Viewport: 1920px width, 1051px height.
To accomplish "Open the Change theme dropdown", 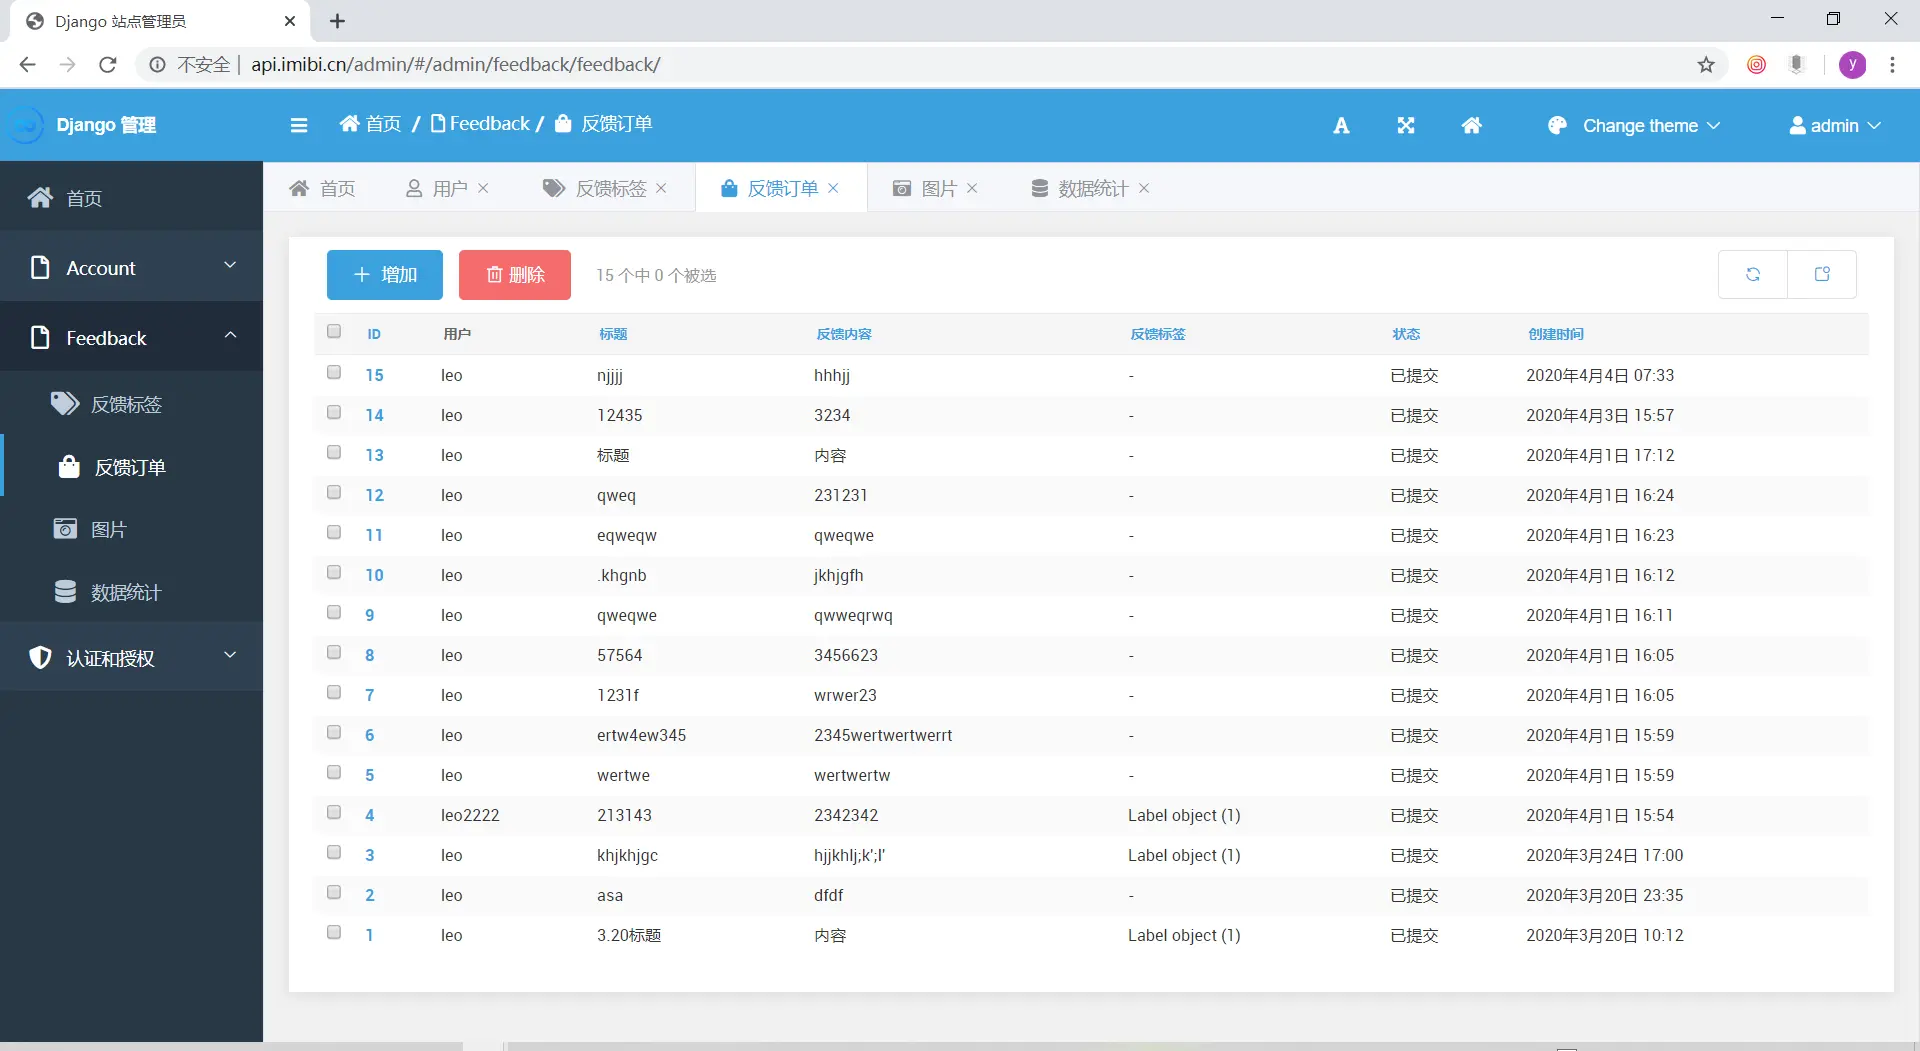I will pos(1634,126).
